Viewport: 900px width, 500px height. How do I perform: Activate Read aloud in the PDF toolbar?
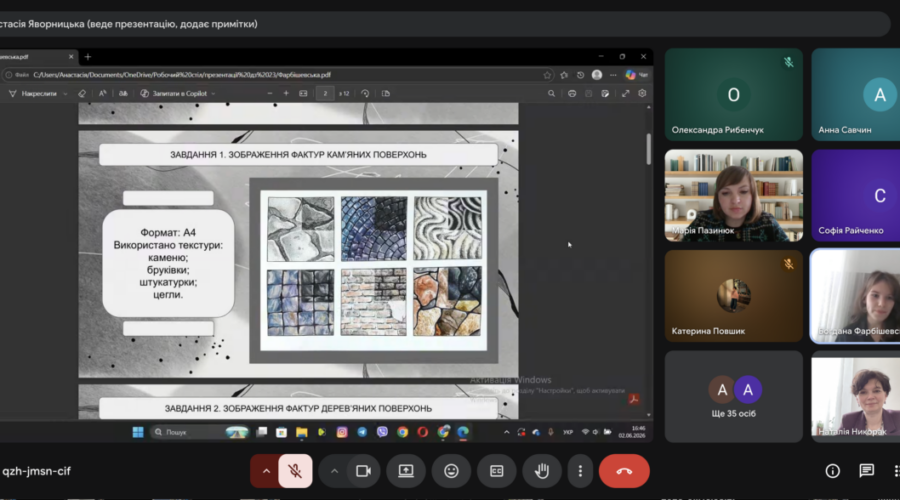[x=102, y=94]
